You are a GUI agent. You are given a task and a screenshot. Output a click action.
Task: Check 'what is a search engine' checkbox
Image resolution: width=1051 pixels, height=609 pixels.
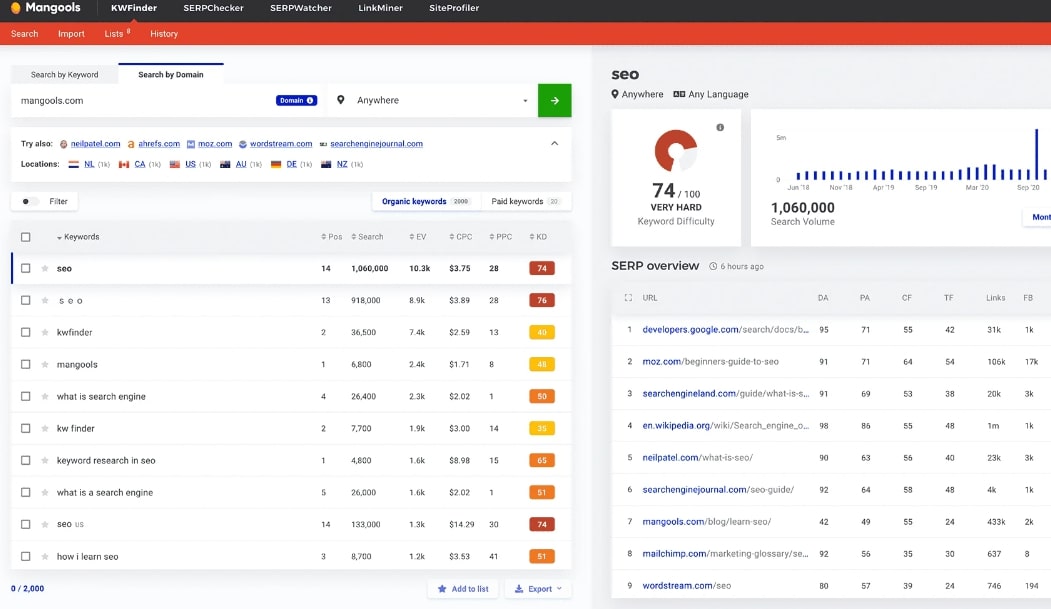[25, 492]
